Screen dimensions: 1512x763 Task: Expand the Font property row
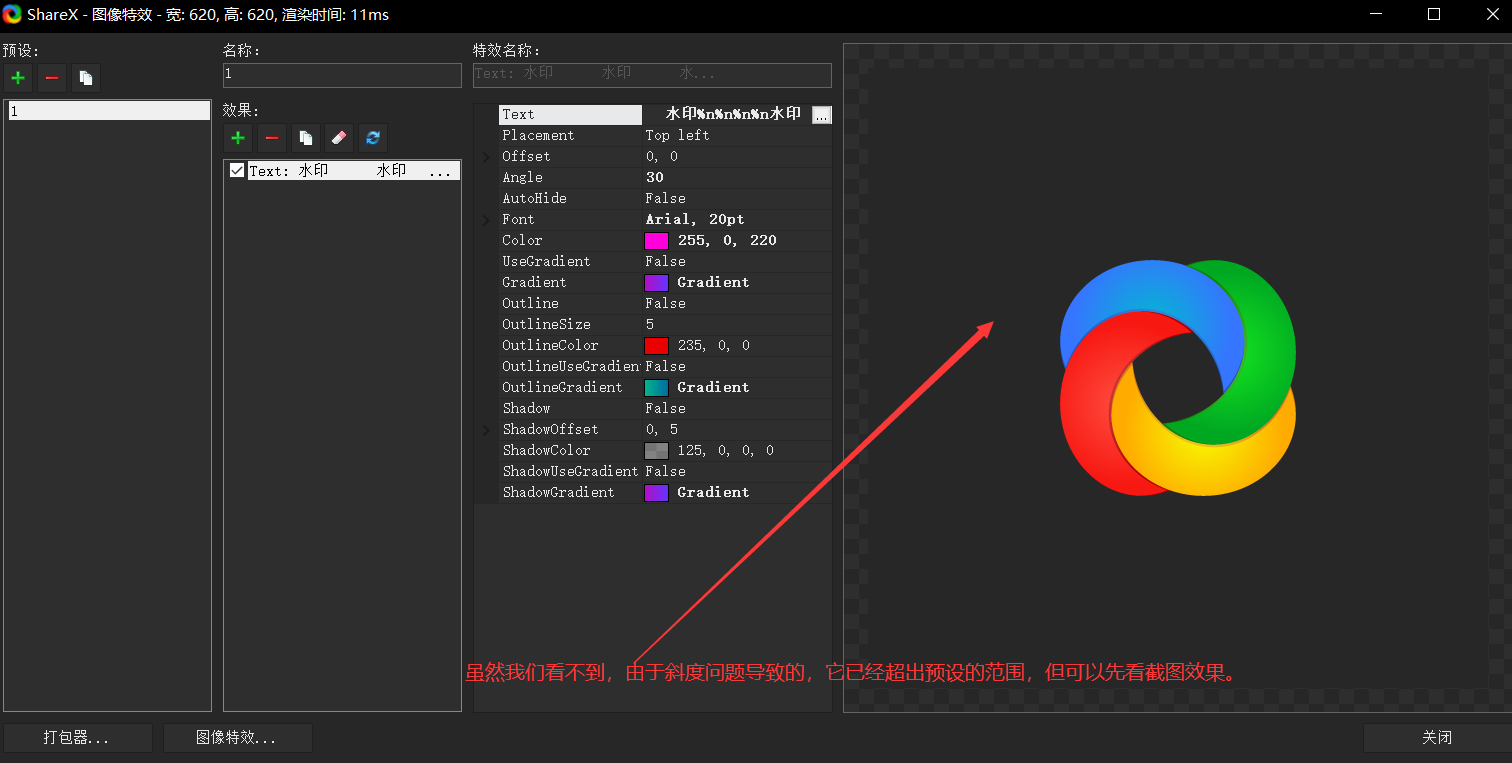(487, 220)
